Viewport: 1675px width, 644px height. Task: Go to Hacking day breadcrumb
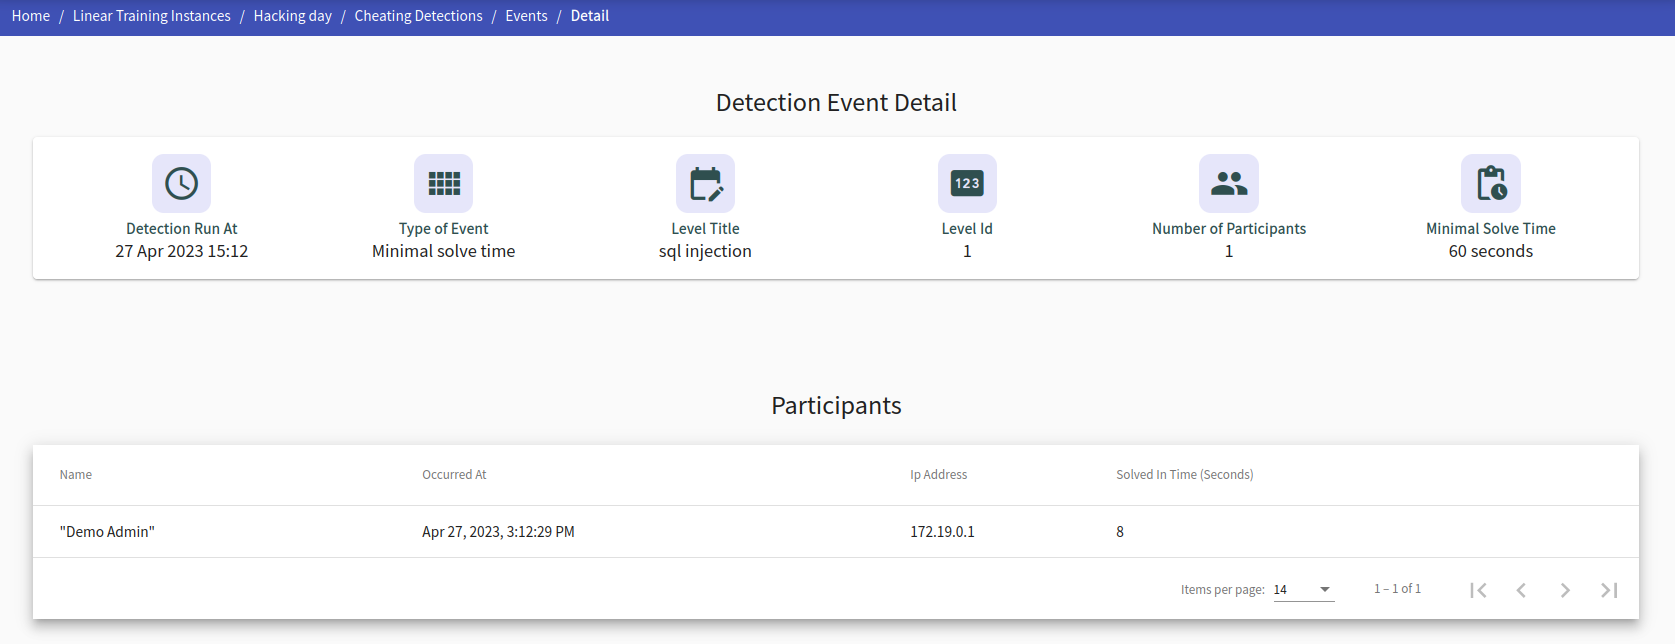(x=293, y=16)
